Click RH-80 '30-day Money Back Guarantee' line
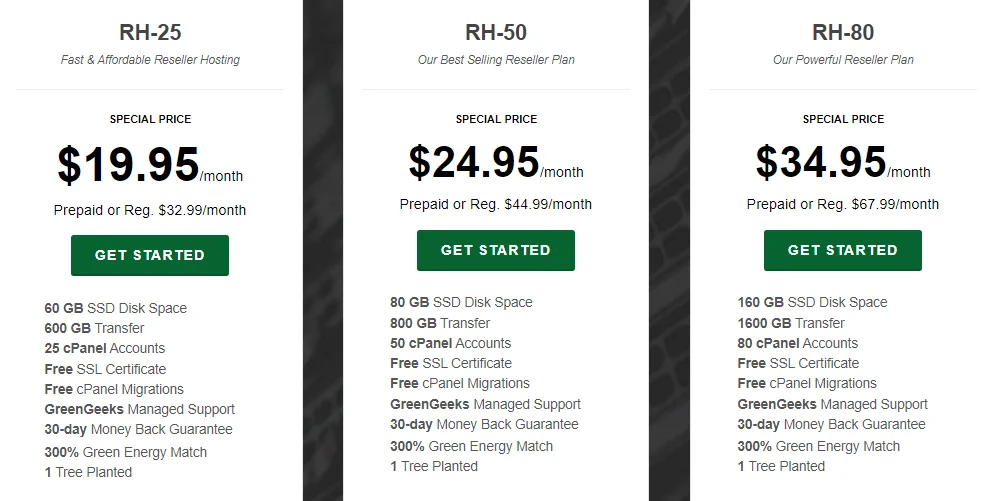 point(832,424)
